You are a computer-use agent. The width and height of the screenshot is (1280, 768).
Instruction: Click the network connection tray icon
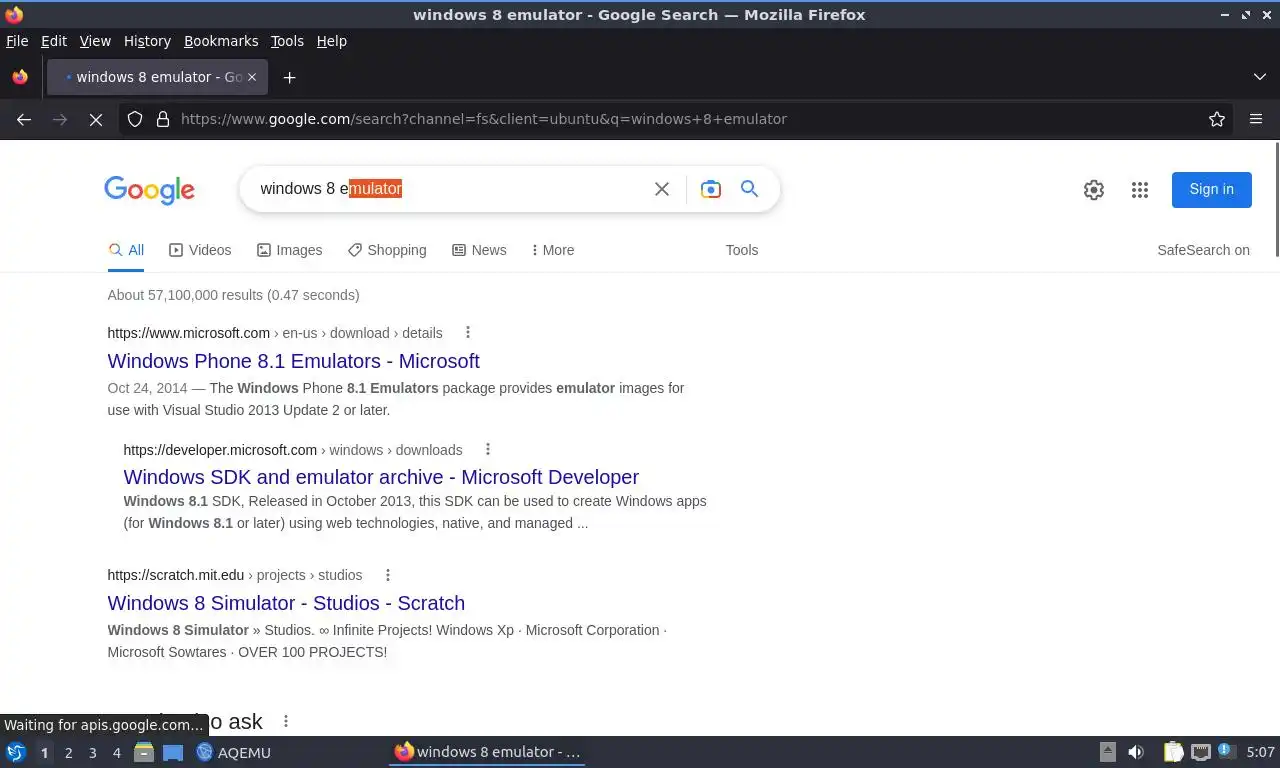pyautogui.click(x=1201, y=752)
